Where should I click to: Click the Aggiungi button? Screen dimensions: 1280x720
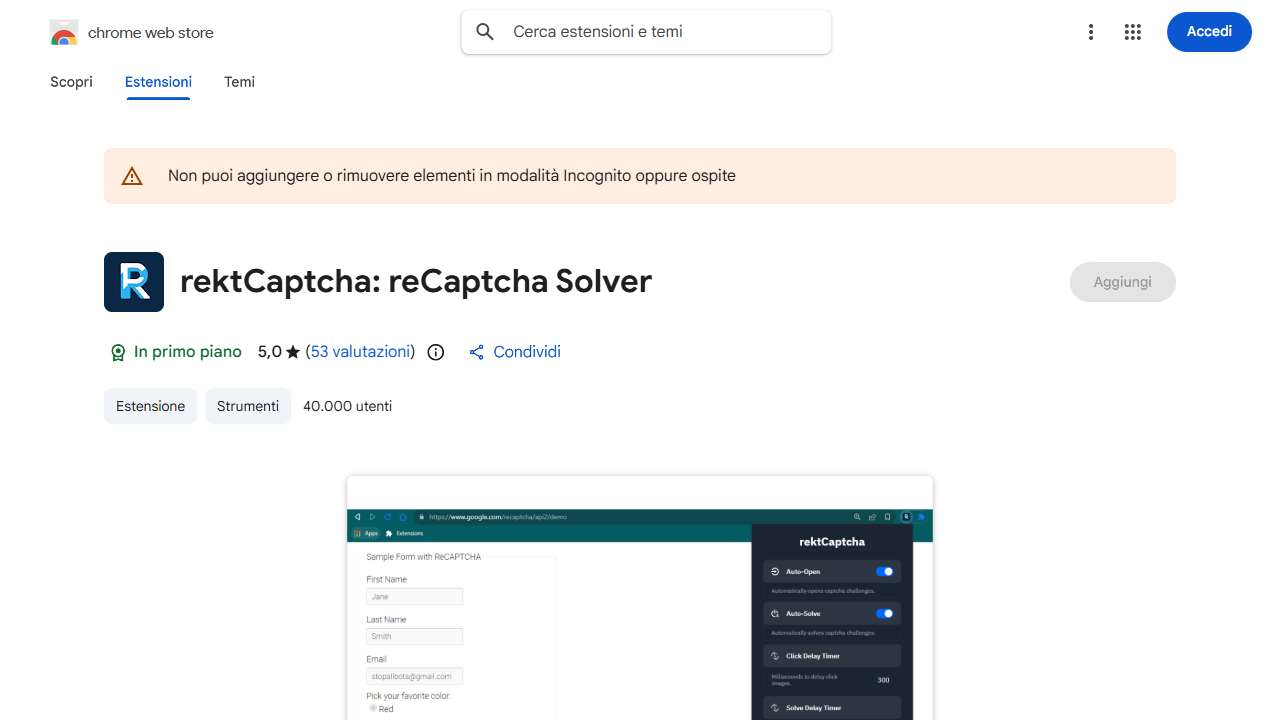coord(1122,282)
